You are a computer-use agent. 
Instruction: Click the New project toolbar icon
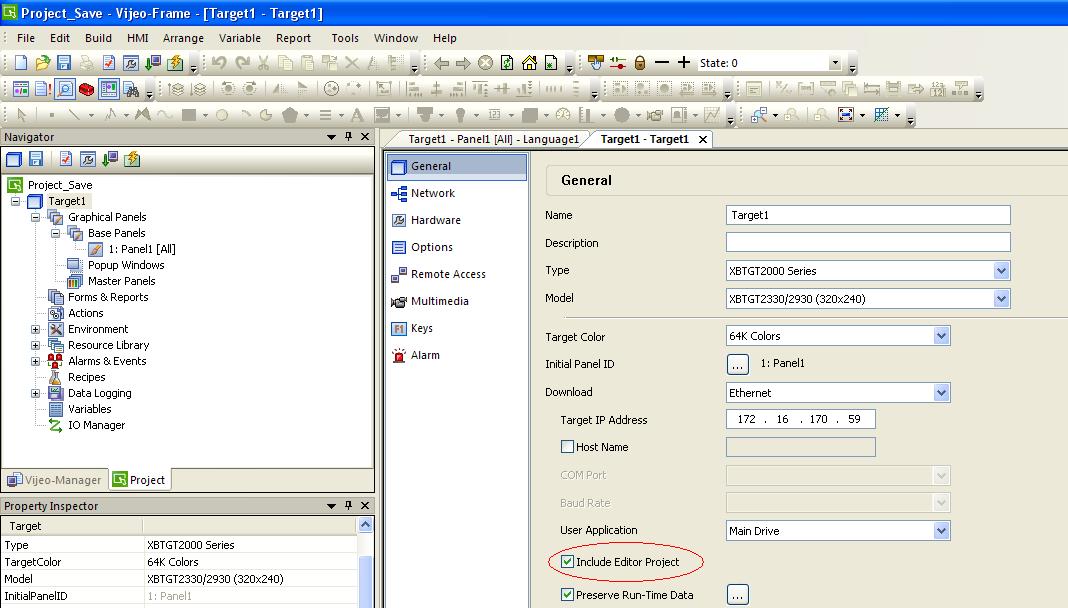pyautogui.click(x=20, y=63)
